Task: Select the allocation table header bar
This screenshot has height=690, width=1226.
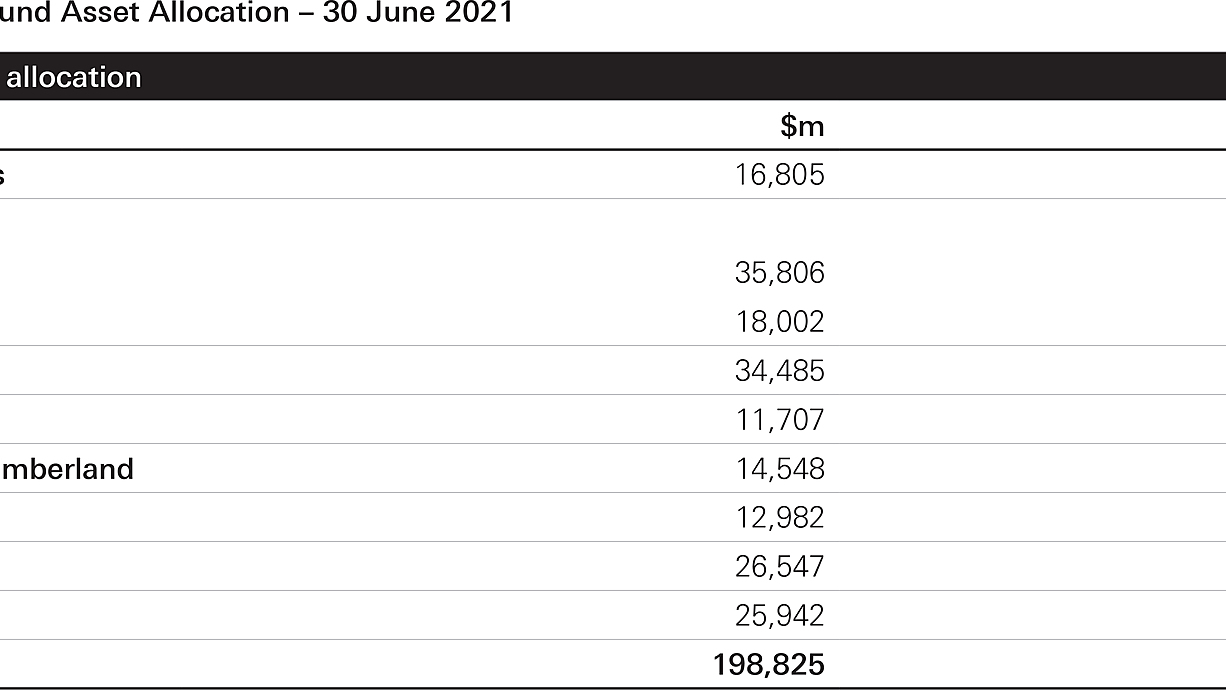Action: point(613,77)
